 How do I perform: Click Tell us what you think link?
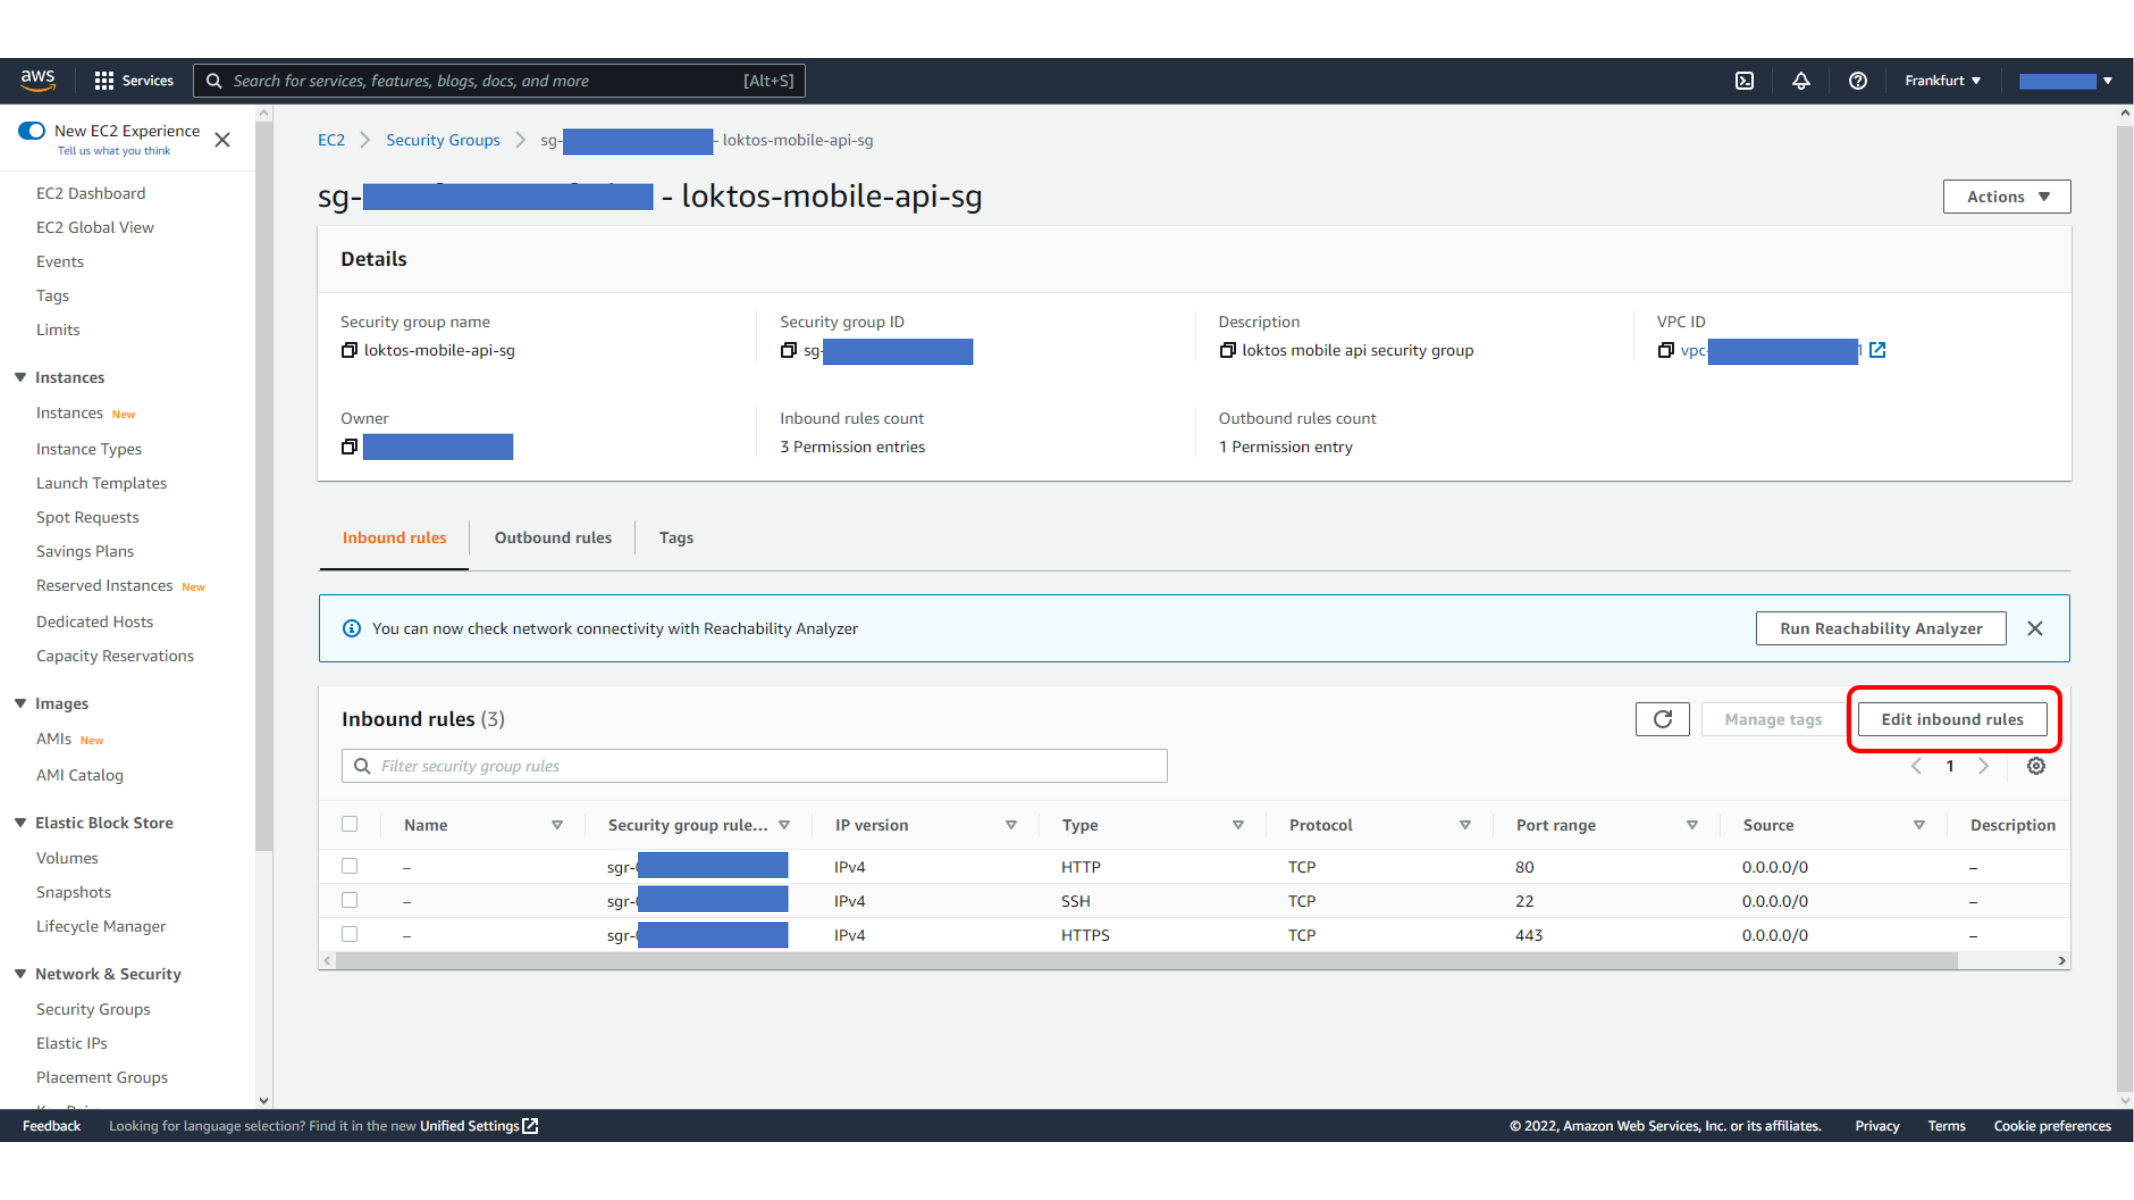[x=114, y=151]
